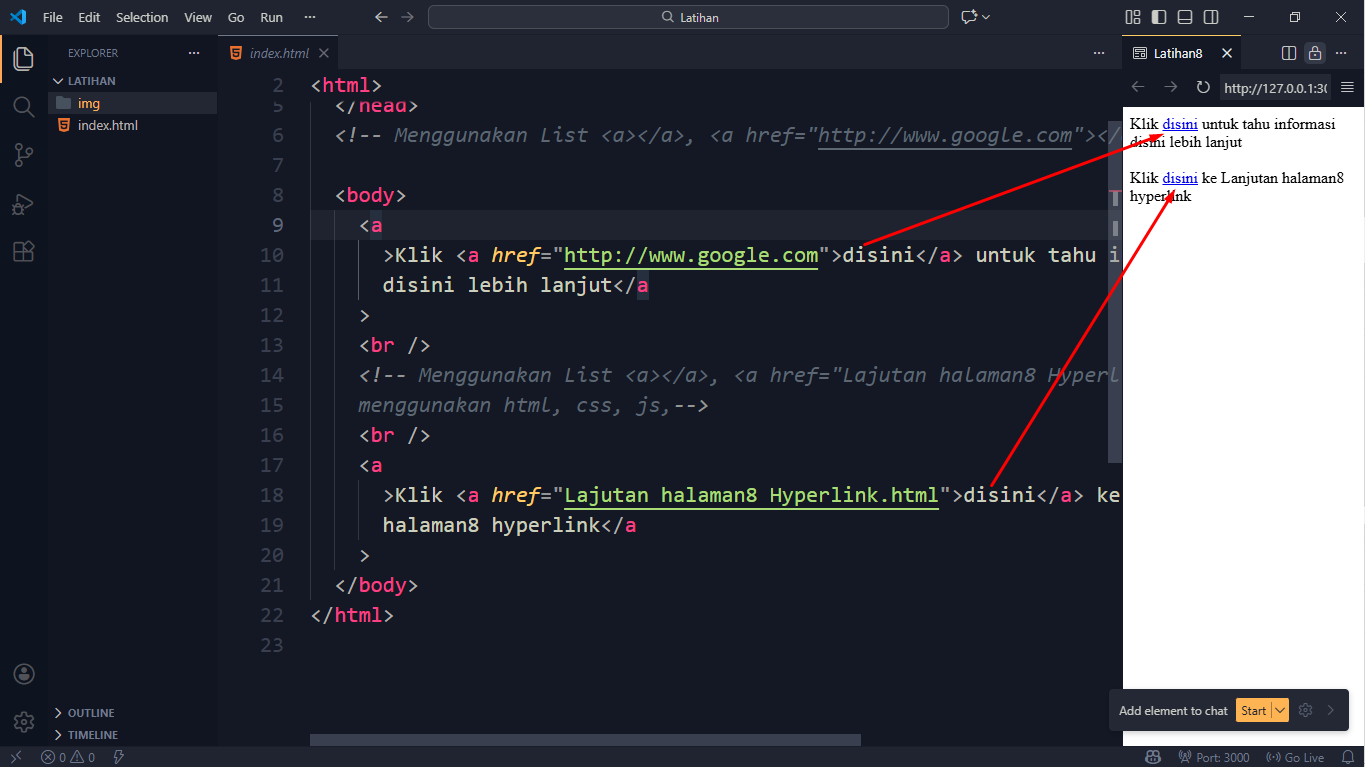Click the Accounts icon in activity bar
This screenshot has width=1365, height=767.
(23, 674)
